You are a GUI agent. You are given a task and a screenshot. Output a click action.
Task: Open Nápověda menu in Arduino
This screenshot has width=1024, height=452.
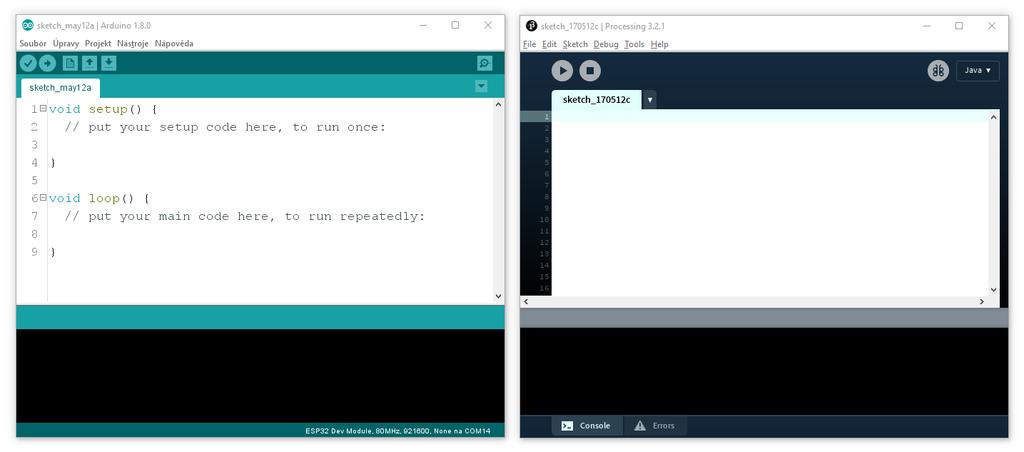(x=174, y=44)
